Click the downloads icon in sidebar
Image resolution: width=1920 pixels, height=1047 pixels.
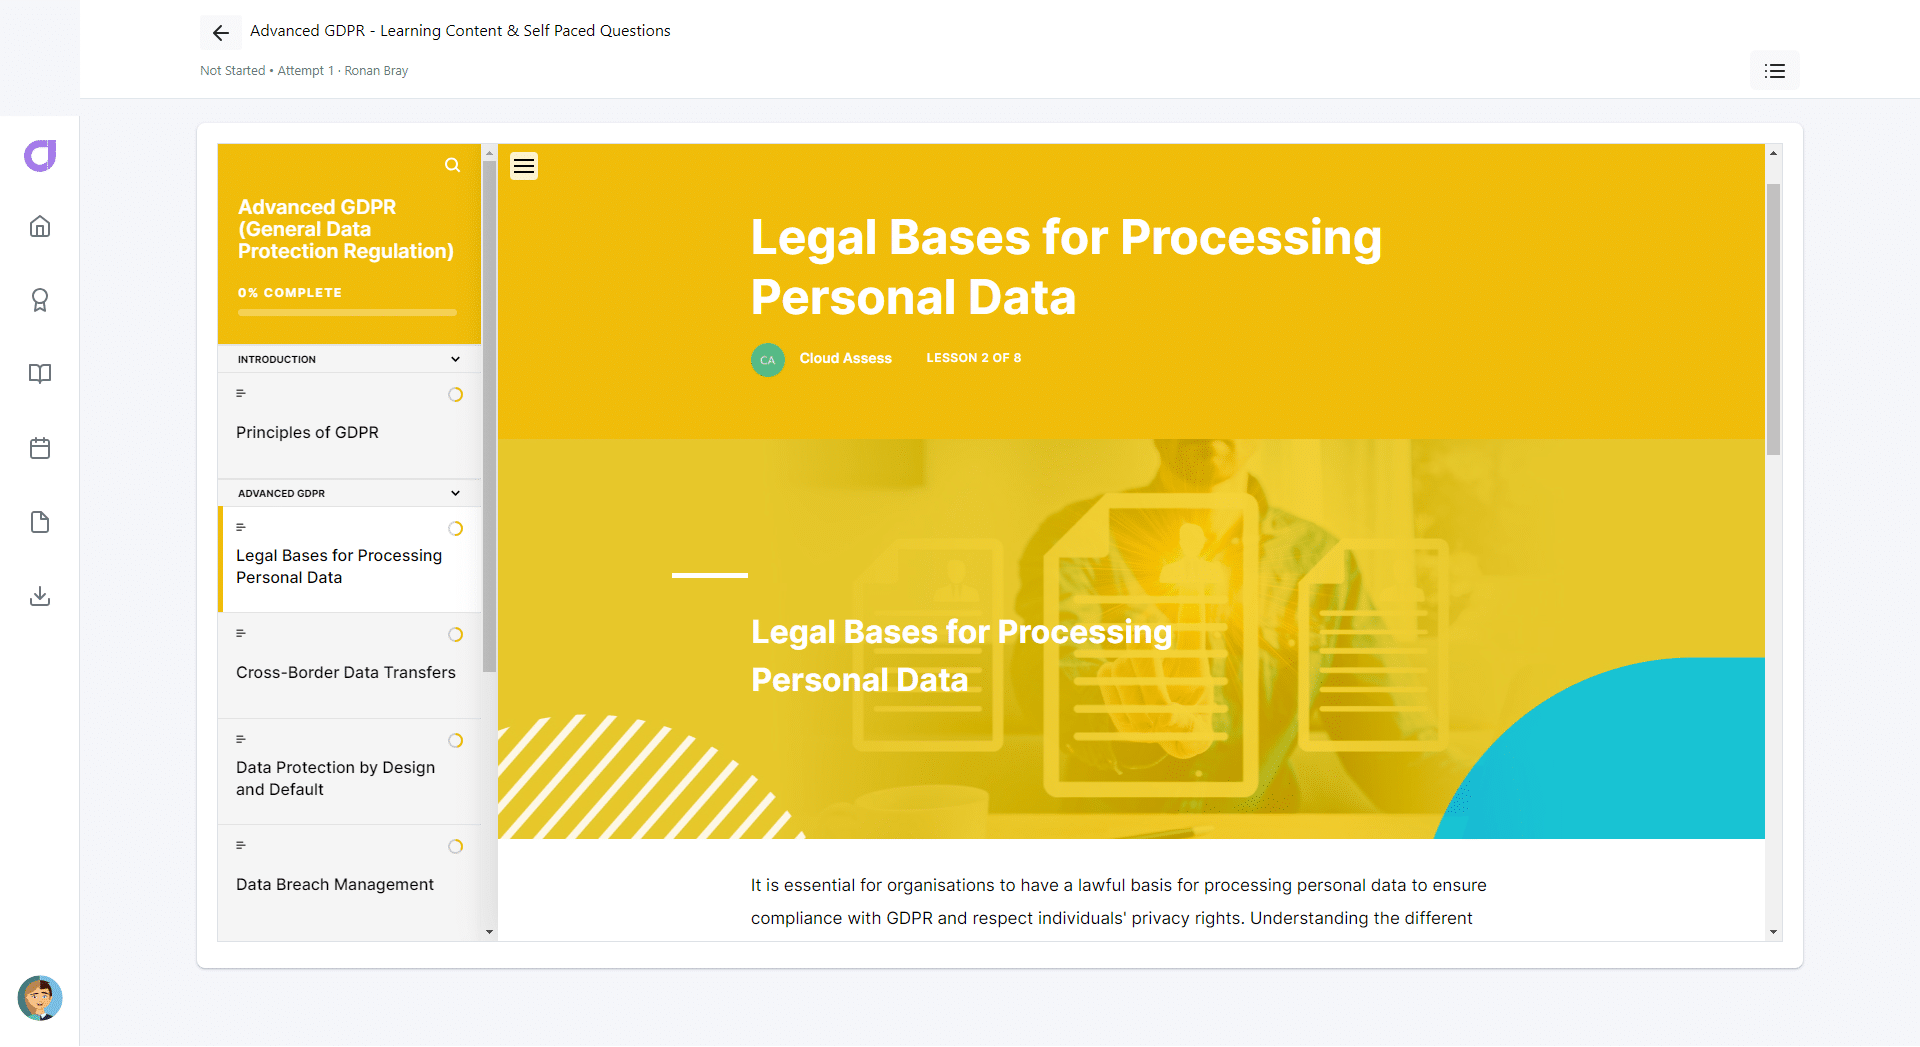[40, 597]
